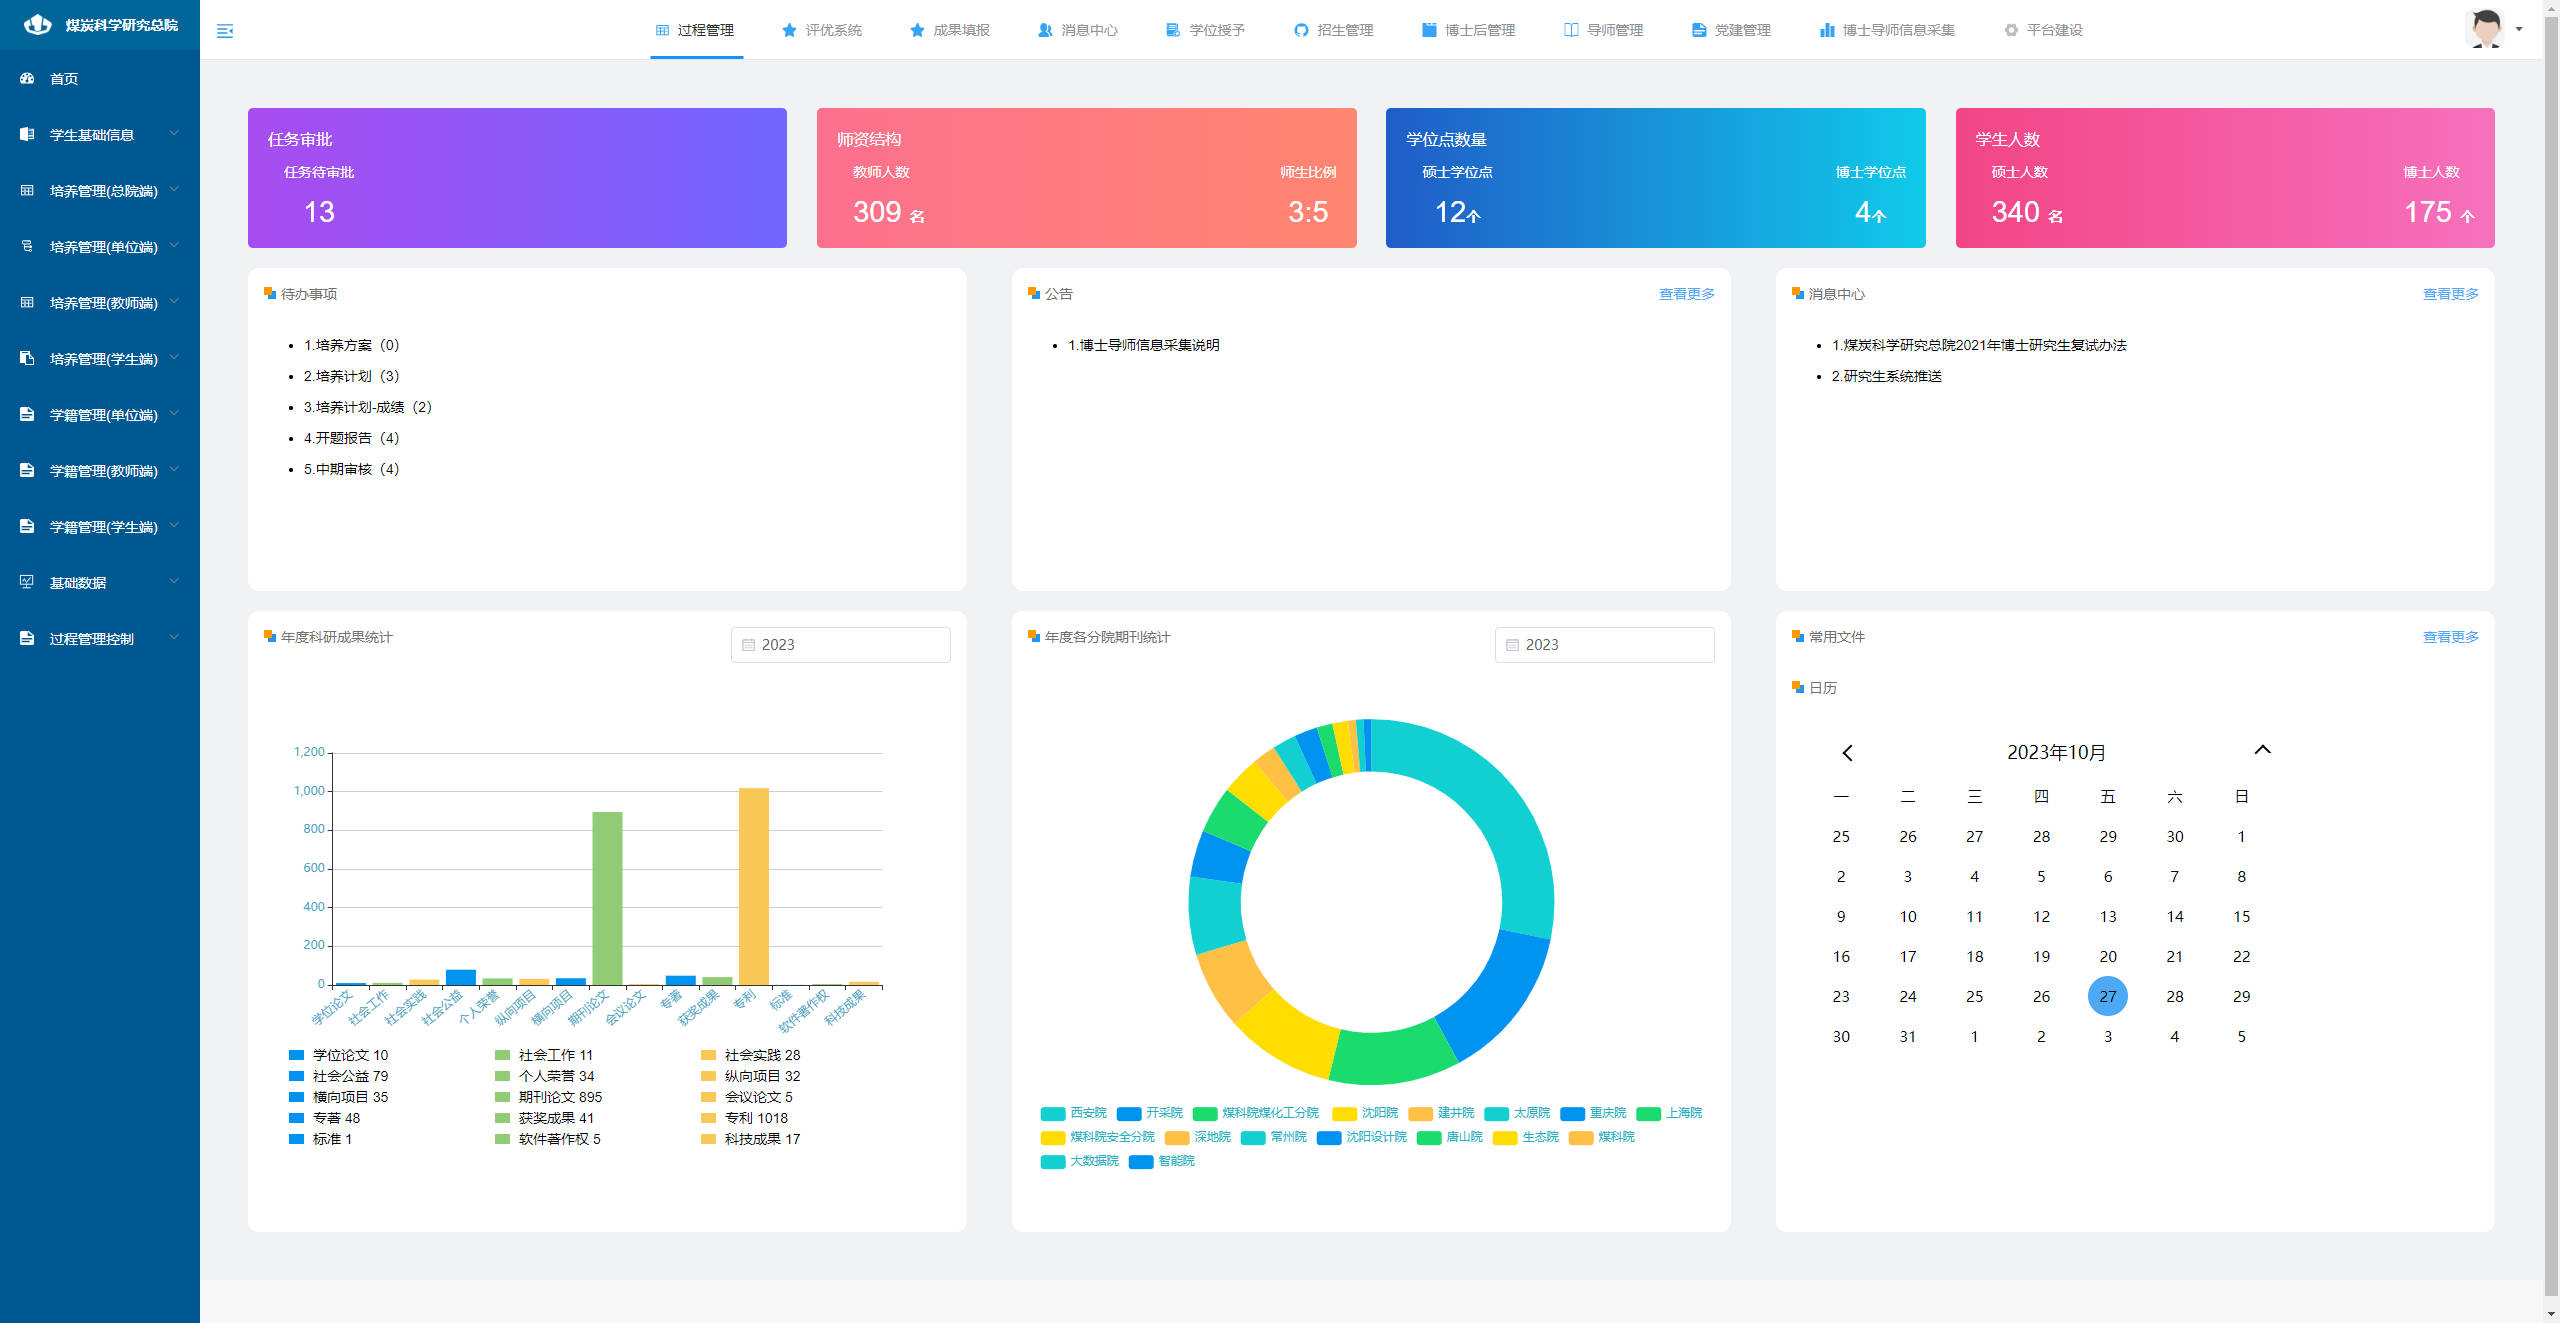2560x1323 pixels.
Task: Open 研究生系统推送 message
Action: [x=1886, y=376]
